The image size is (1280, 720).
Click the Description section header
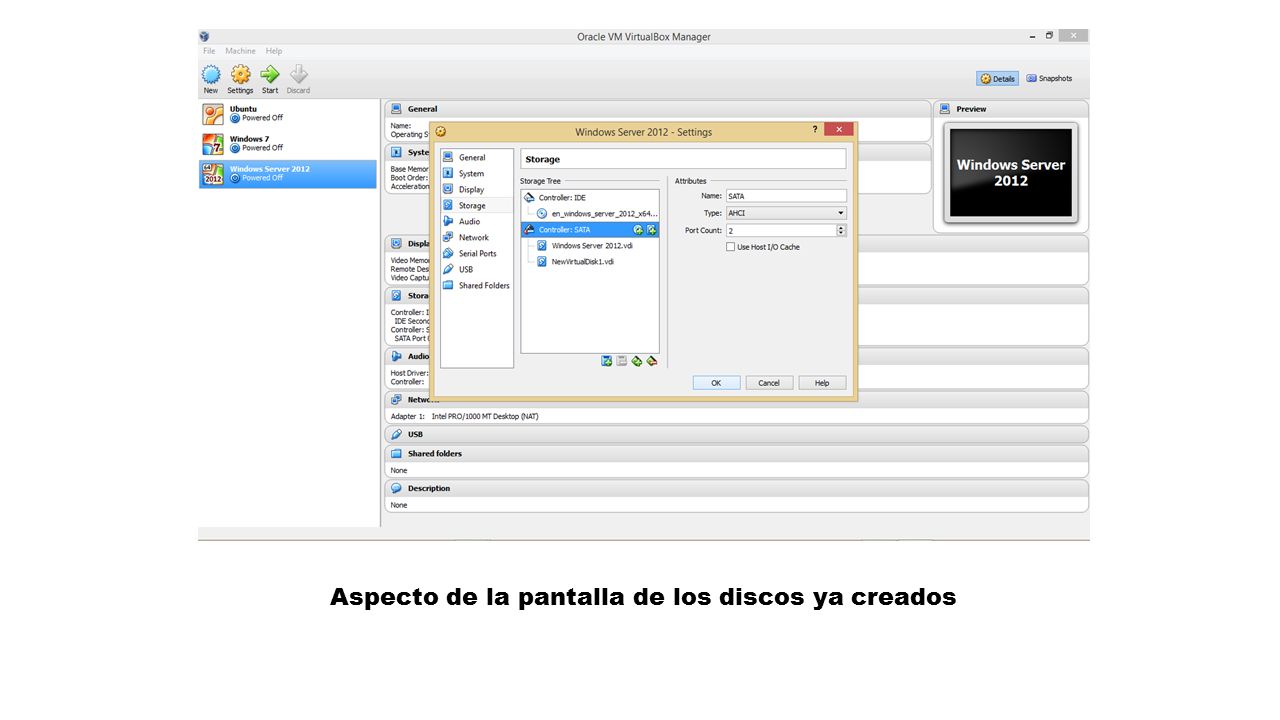click(736, 489)
